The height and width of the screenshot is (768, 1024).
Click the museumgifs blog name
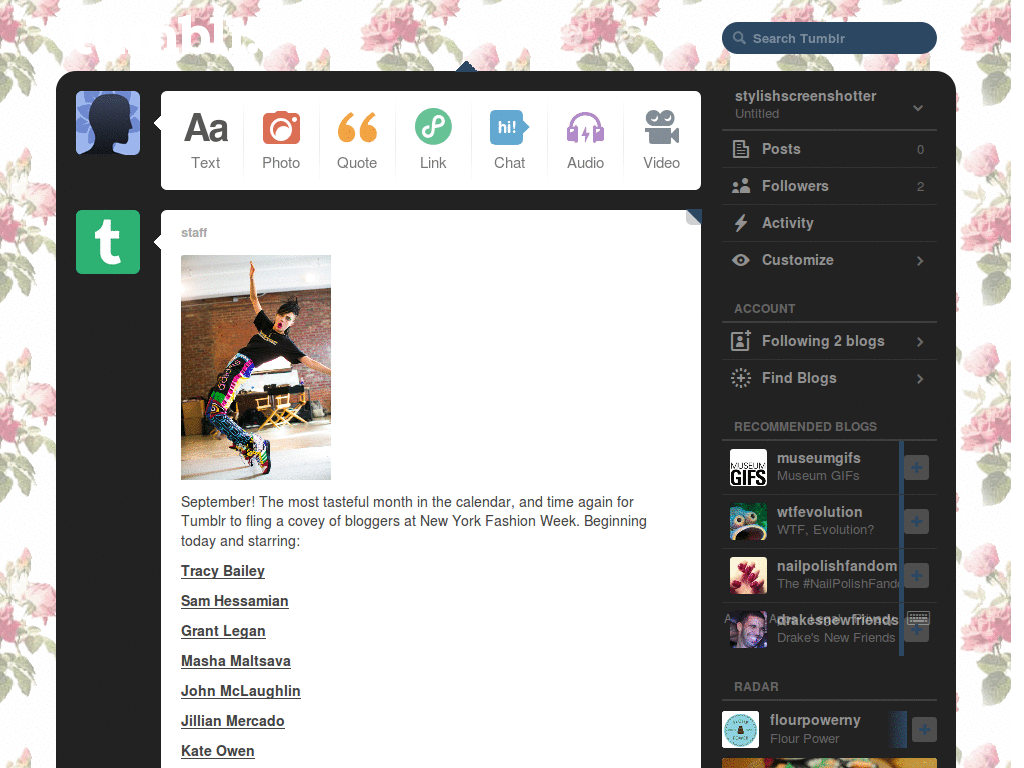click(818, 458)
